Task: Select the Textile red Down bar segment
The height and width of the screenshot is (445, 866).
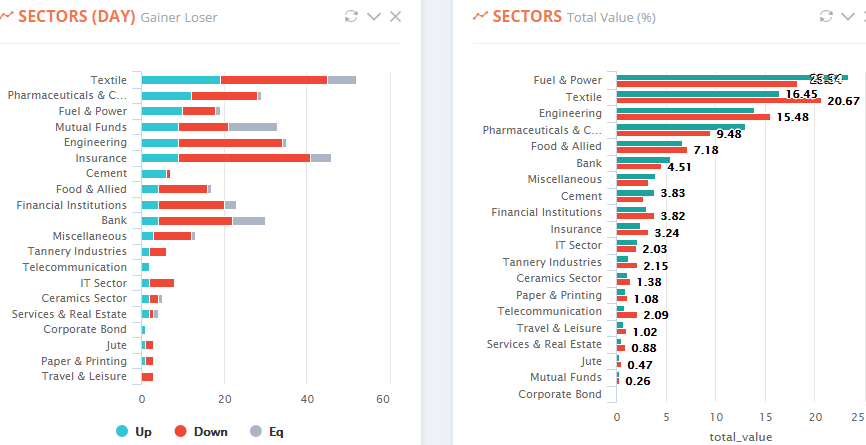Action: point(274,80)
